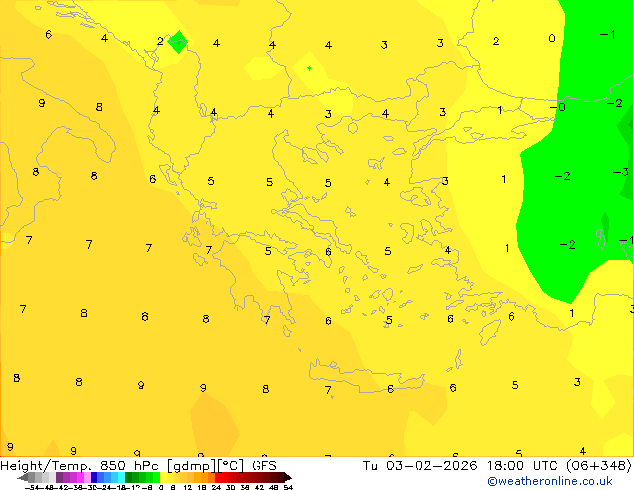Click the green diamond contour near top-left
The image size is (634, 490).
click(178, 42)
